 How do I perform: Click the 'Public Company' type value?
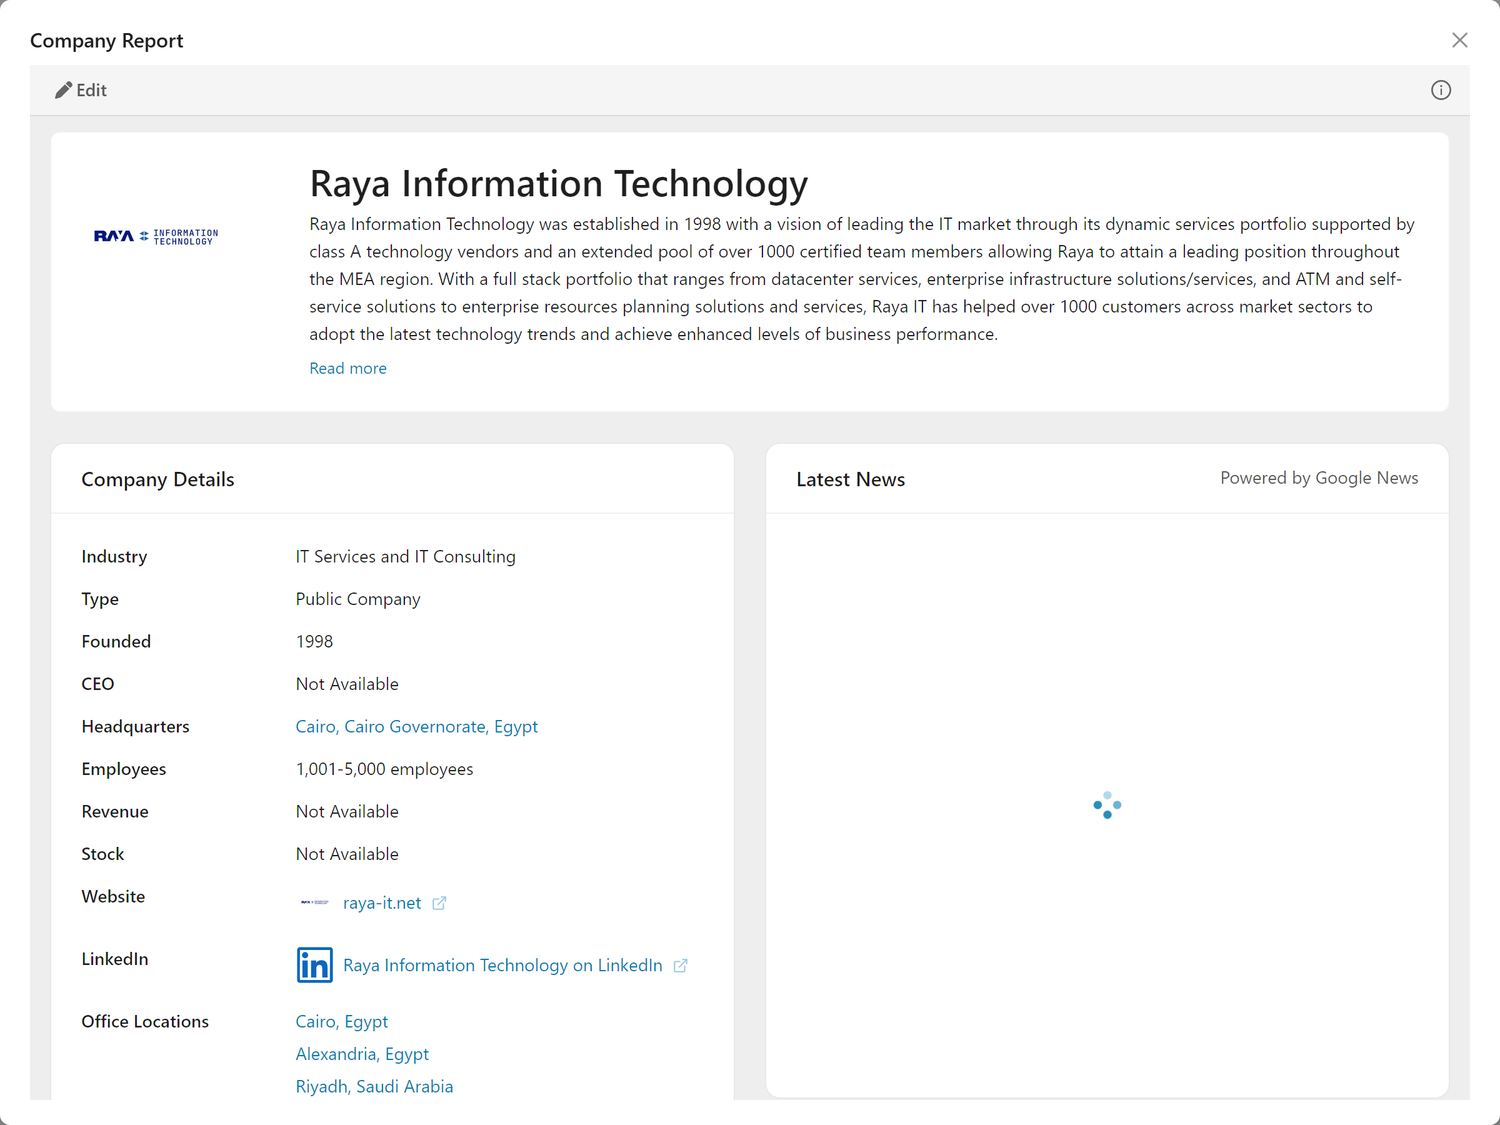click(358, 599)
